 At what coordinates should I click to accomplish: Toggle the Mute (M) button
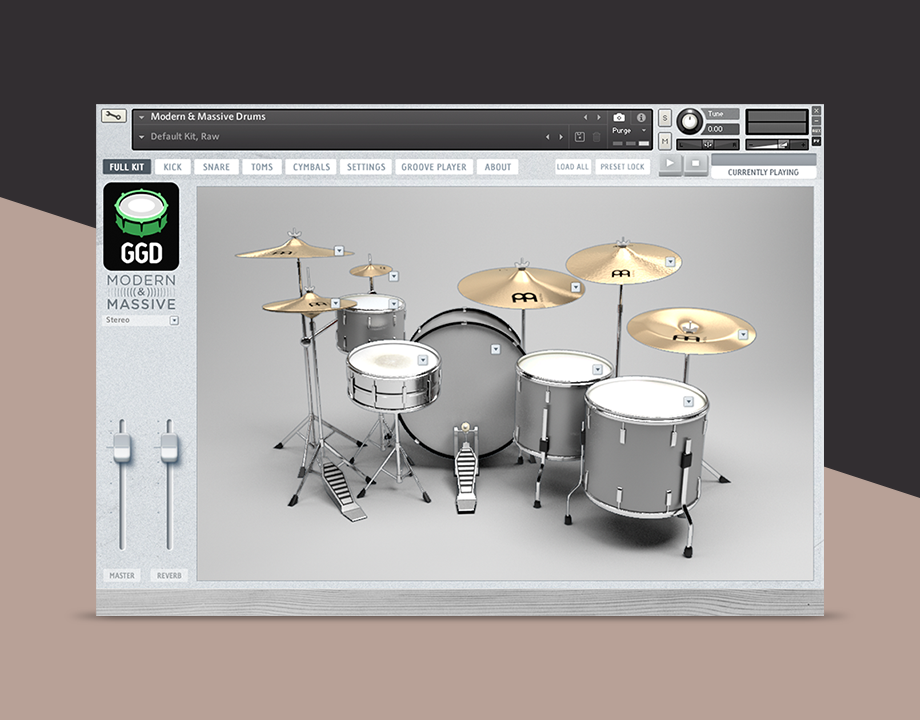tap(665, 140)
